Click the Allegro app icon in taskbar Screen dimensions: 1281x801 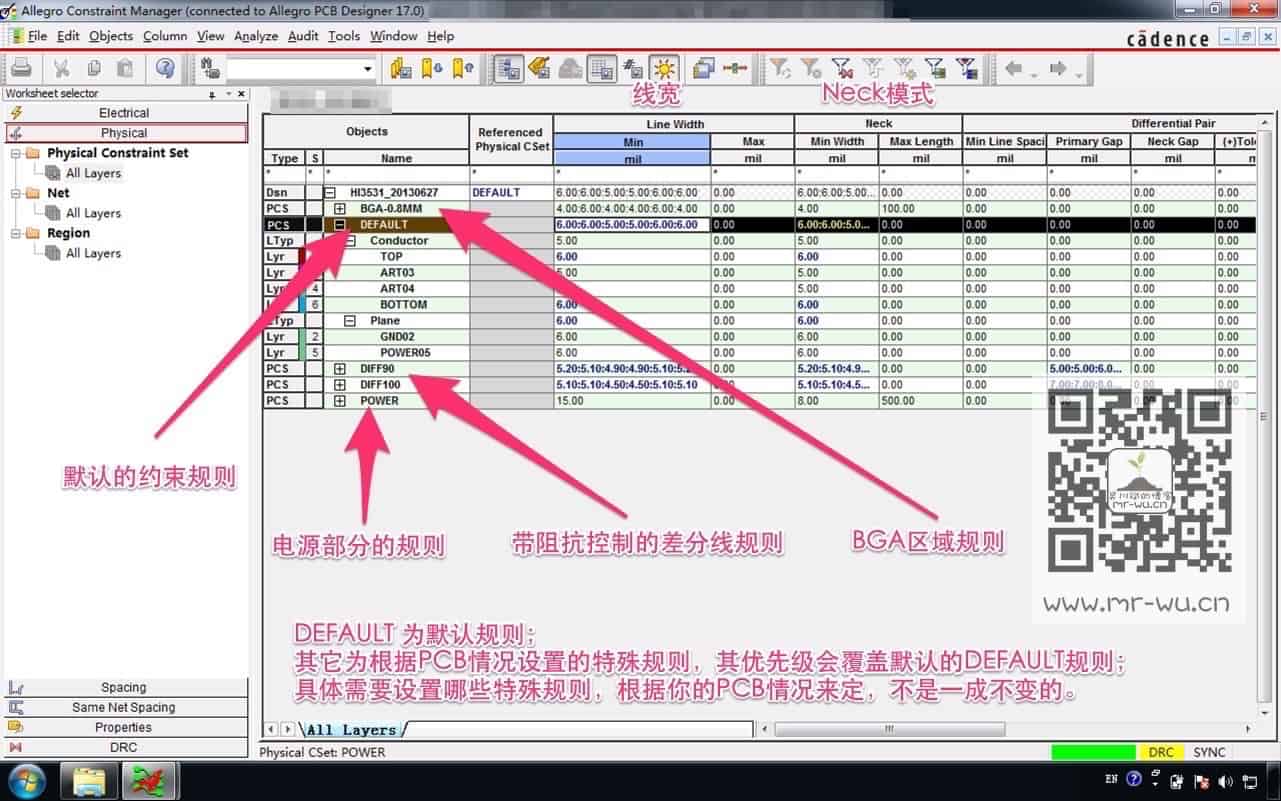[x=150, y=780]
